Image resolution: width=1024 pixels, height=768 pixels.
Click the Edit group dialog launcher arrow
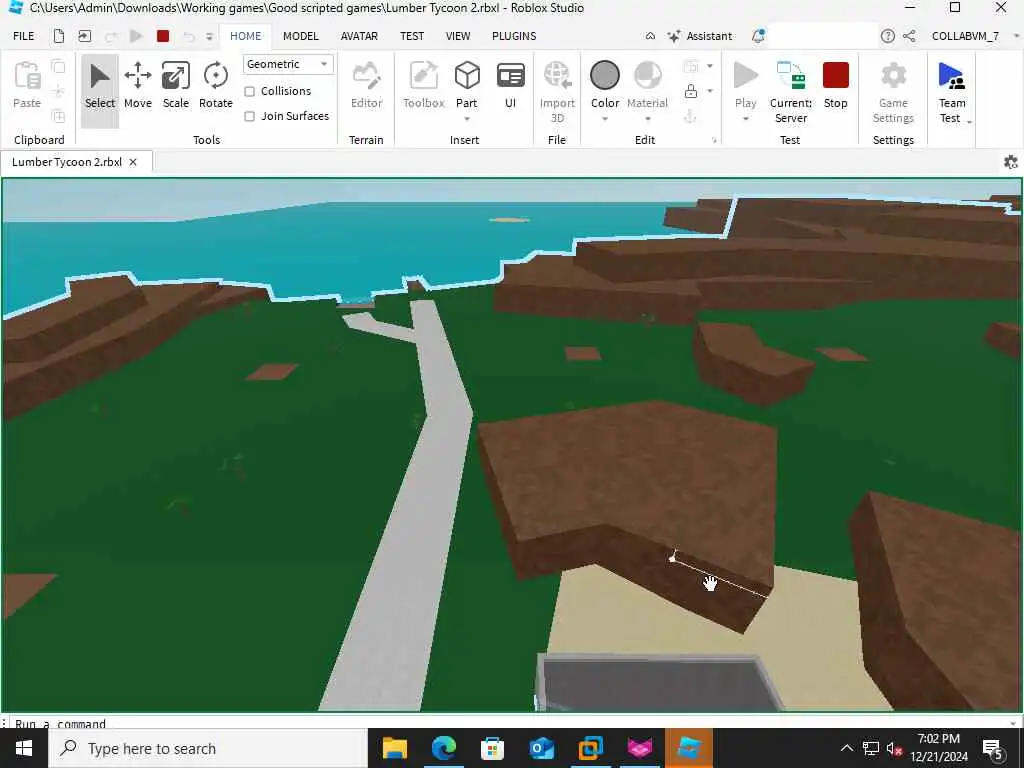pyautogui.click(x=714, y=140)
